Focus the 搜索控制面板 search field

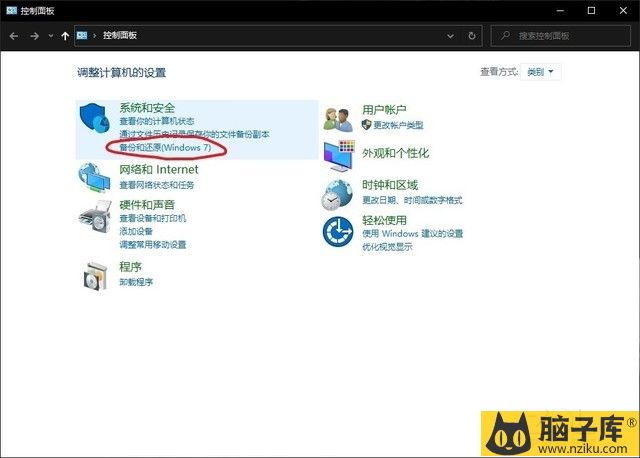coord(561,36)
